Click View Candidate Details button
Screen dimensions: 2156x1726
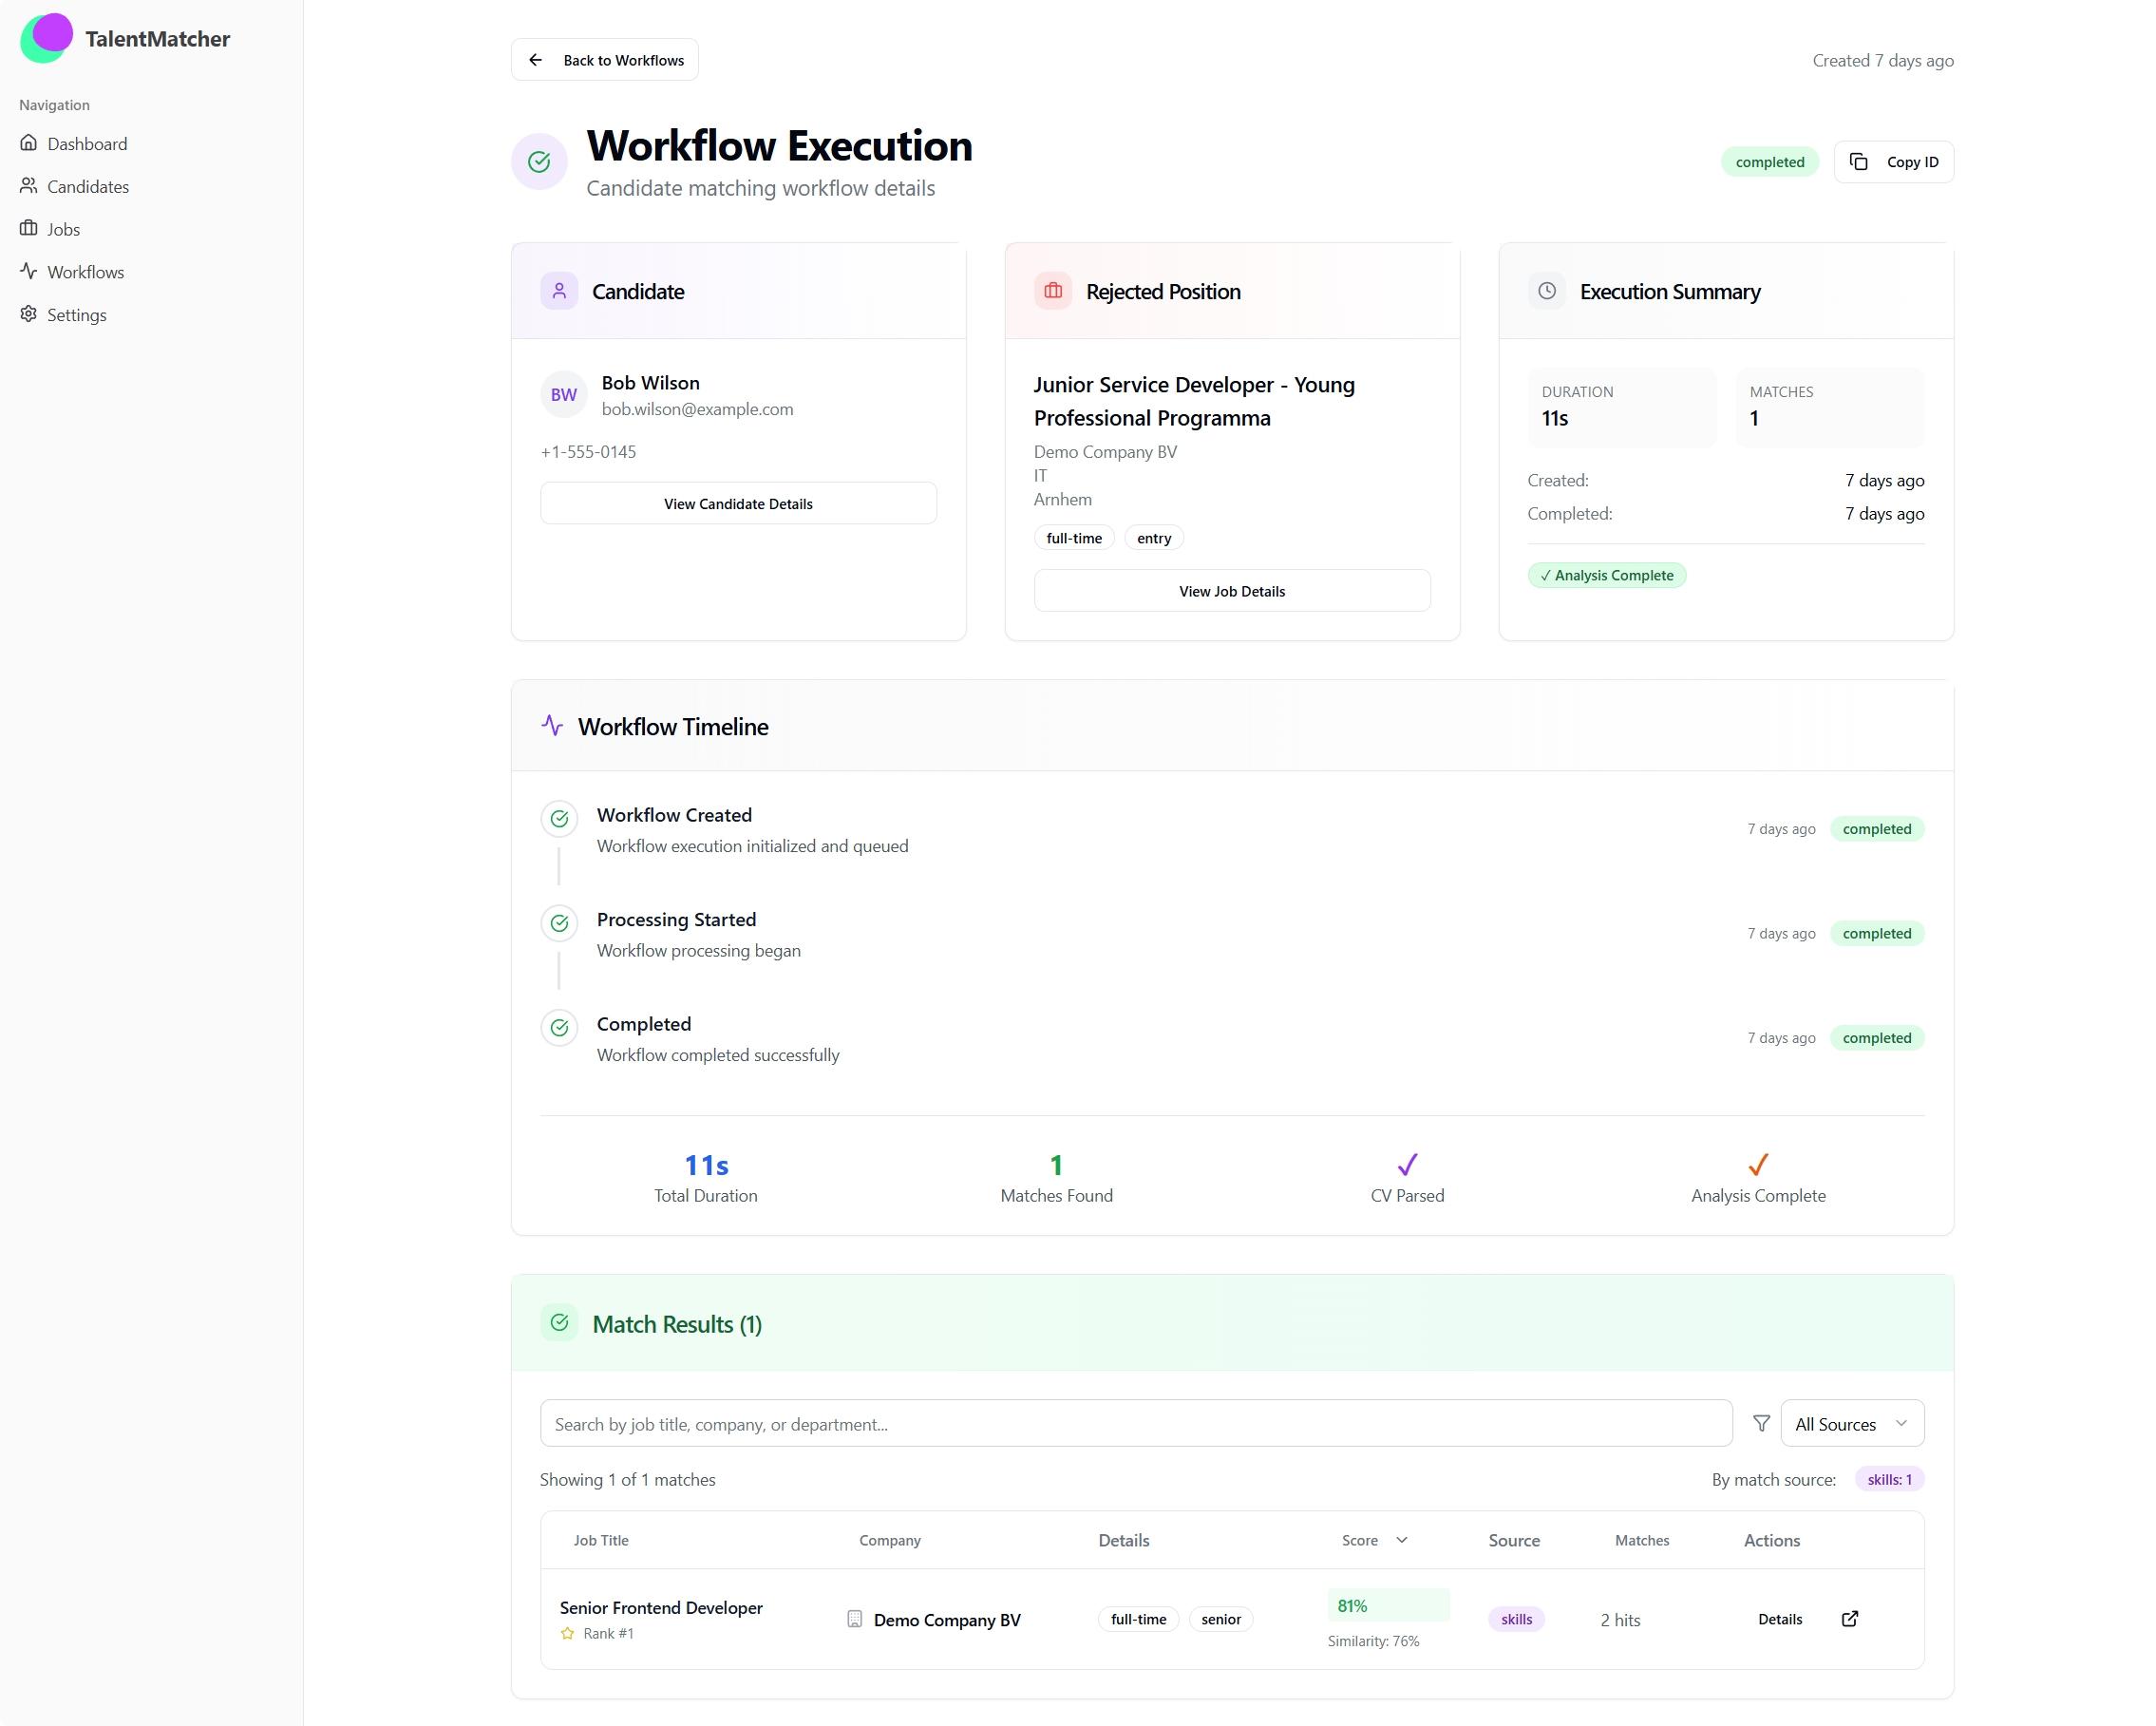tap(738, 504)
